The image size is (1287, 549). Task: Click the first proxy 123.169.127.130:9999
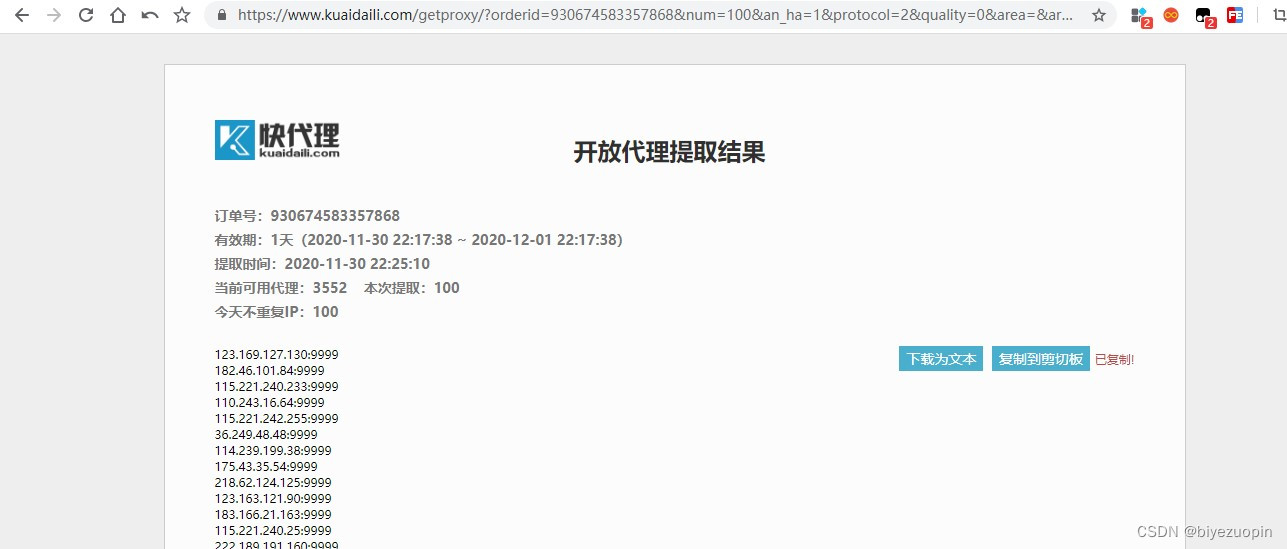(x=277, y=354)
